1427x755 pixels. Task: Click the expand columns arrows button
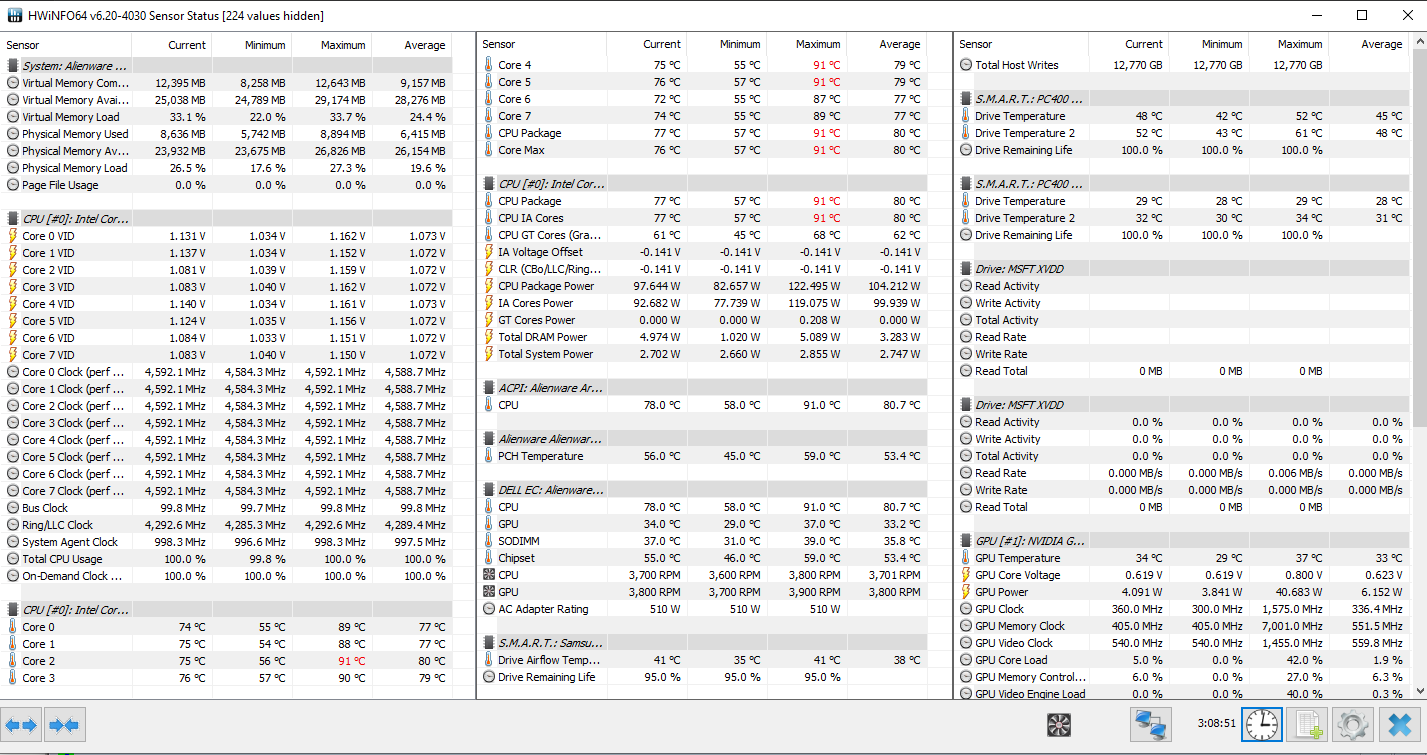pos(21,725)
